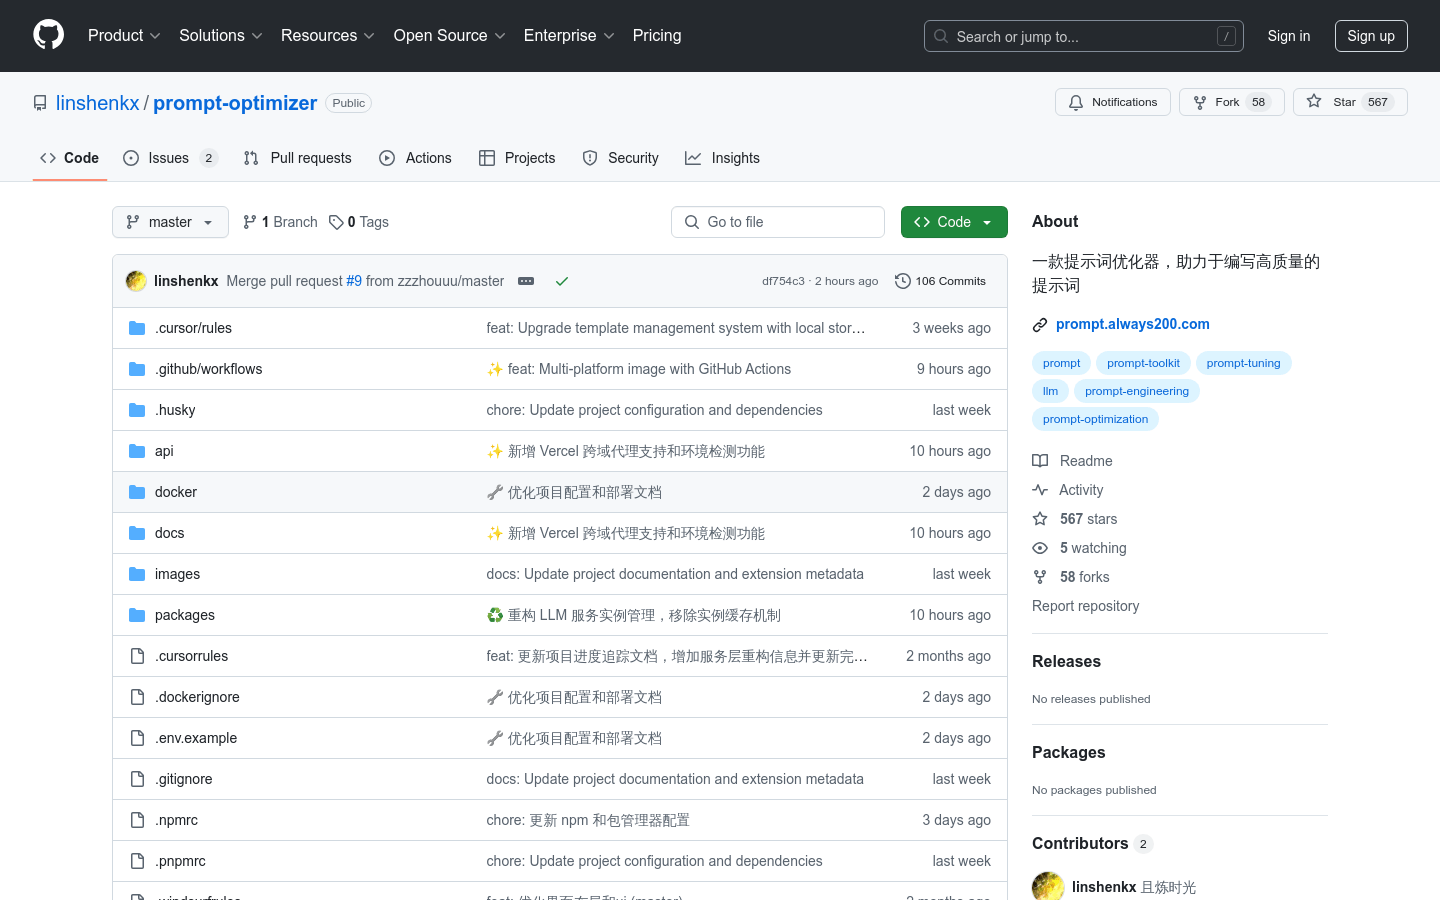Image resolution: width=1440 pixels, height=900 pixels.
Task: Expand the Solutions menu
Action: click(221, 36)
